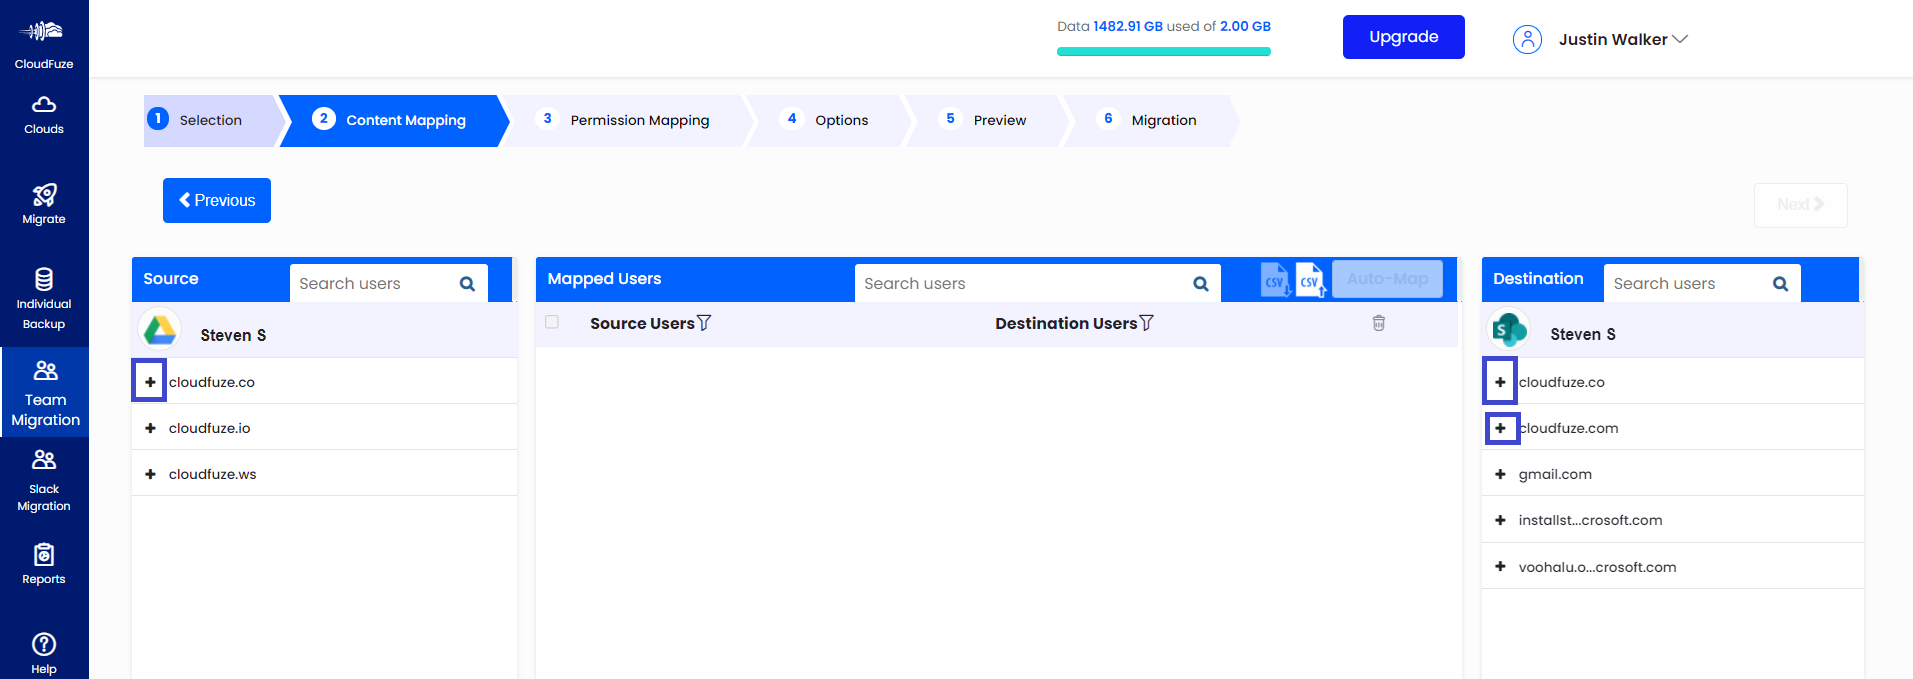Click the Next button
Image resolution: width=1913 pixels, height=679 pixels.
(x=1801, y=205)
